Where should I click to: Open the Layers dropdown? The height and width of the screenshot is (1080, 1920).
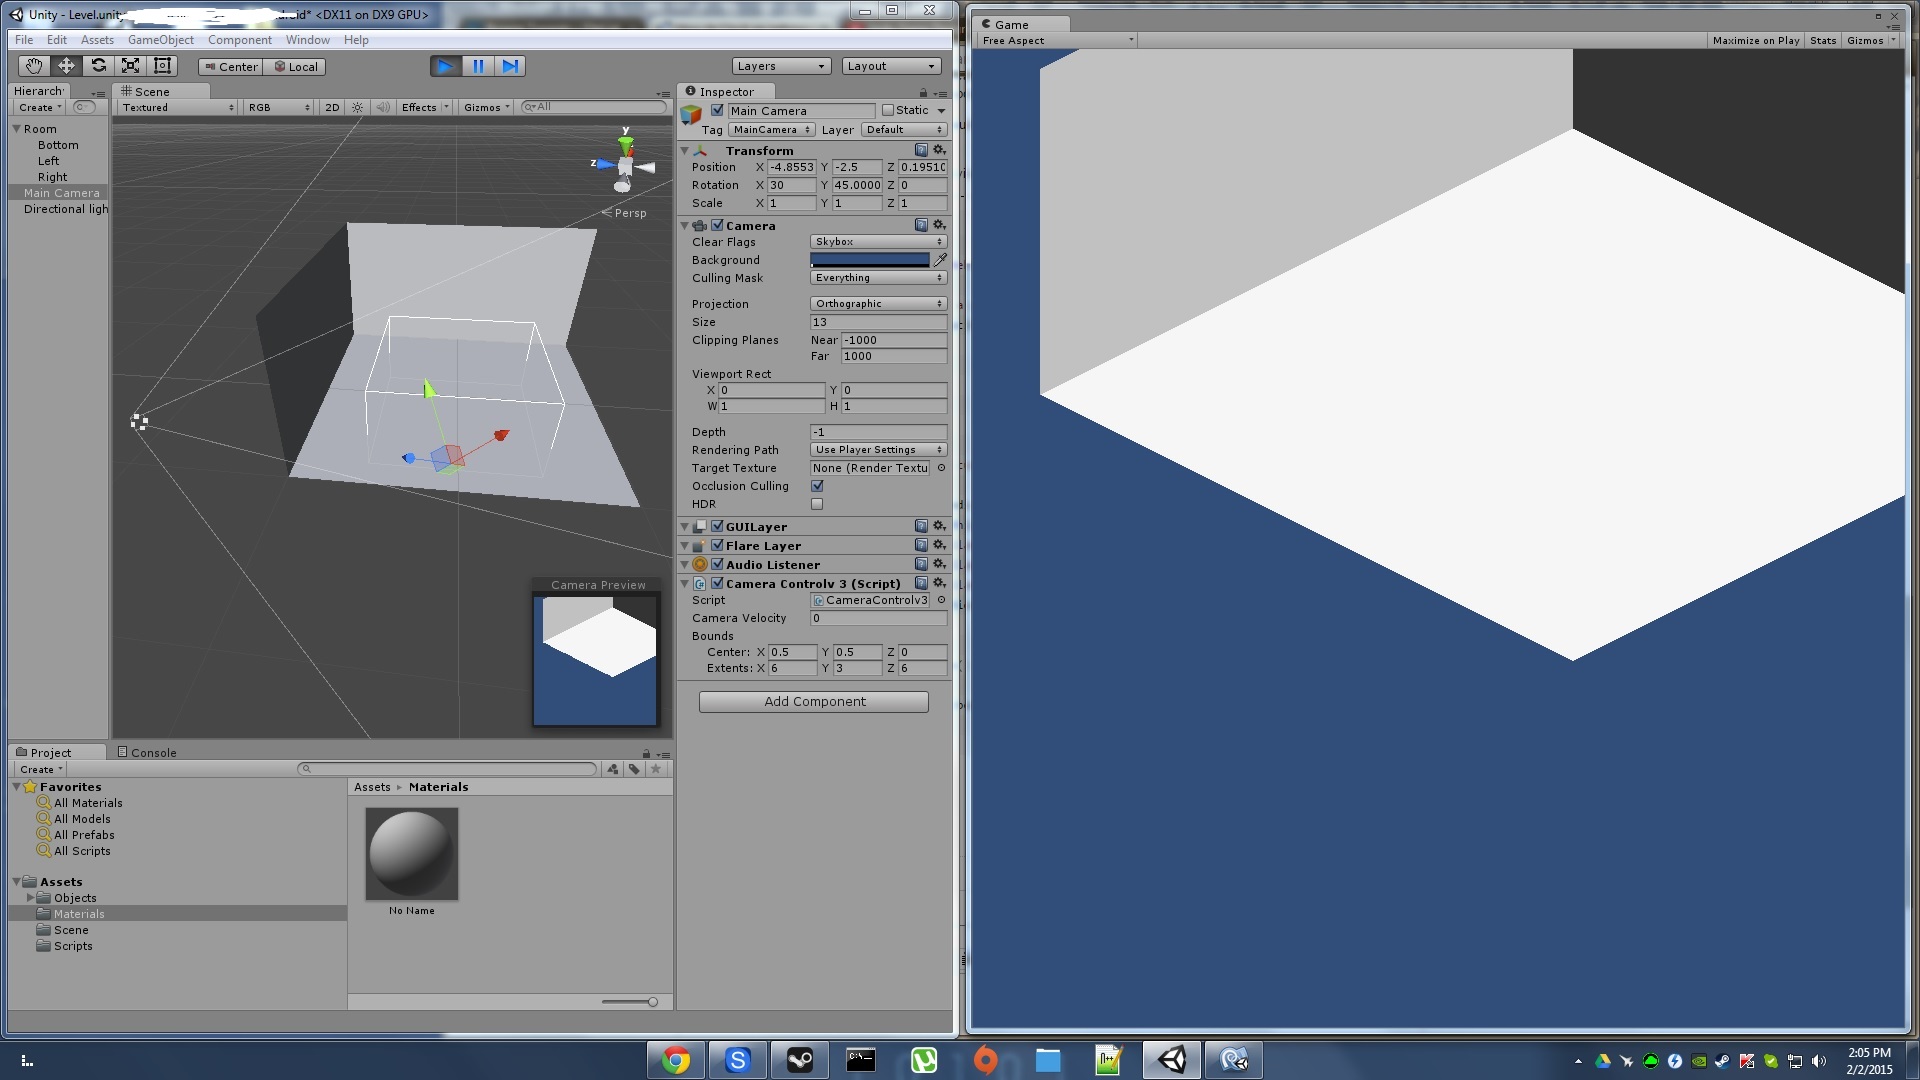pos(781,66)
